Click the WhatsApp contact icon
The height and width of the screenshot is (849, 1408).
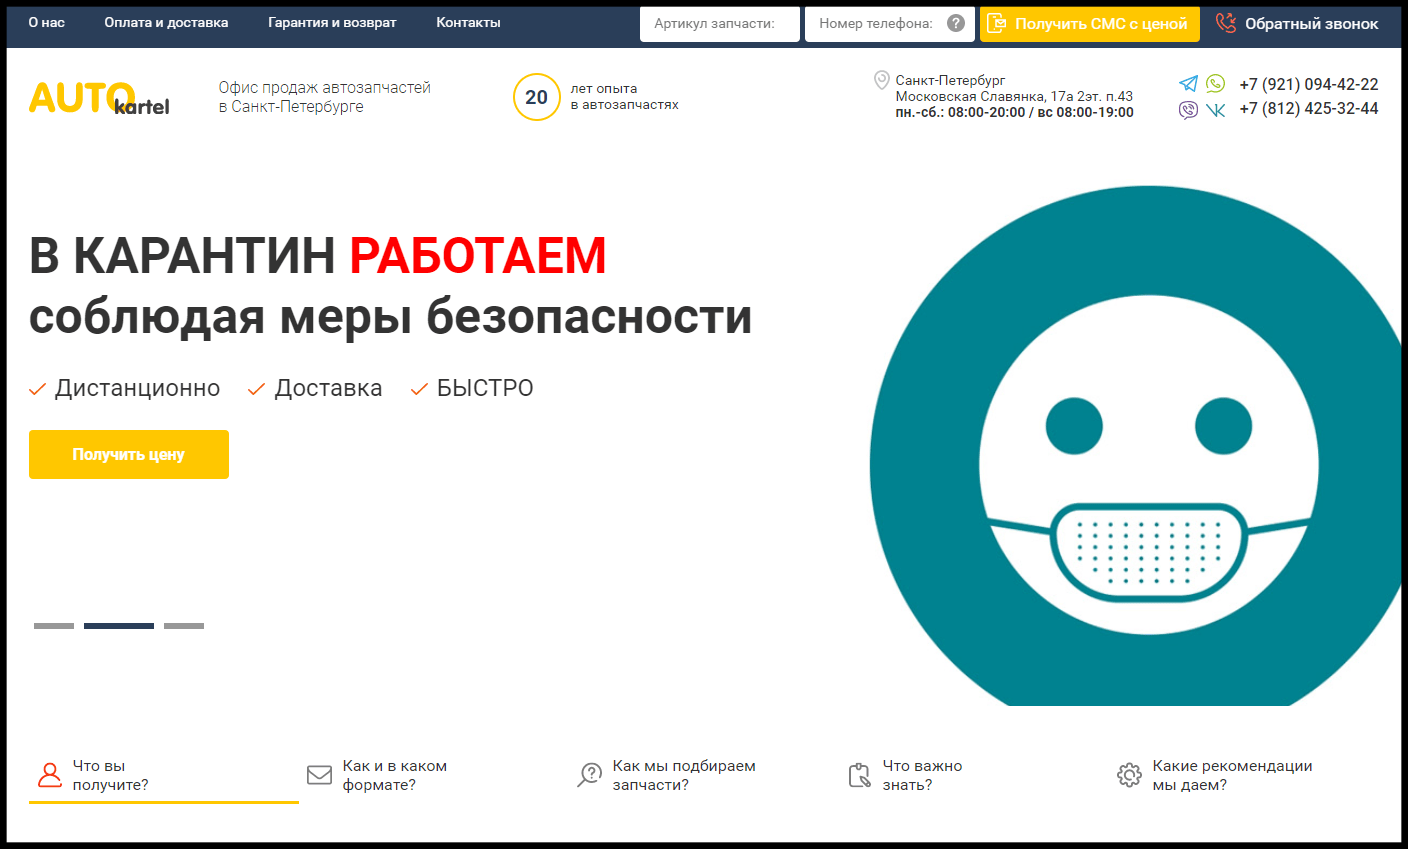pos(1215,84)
